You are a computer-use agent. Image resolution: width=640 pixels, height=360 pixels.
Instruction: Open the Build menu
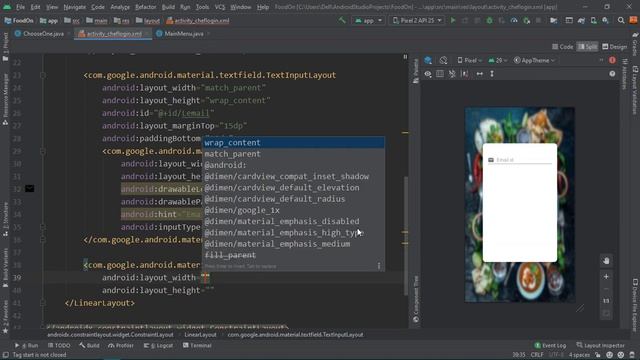(x=168, y=7)
